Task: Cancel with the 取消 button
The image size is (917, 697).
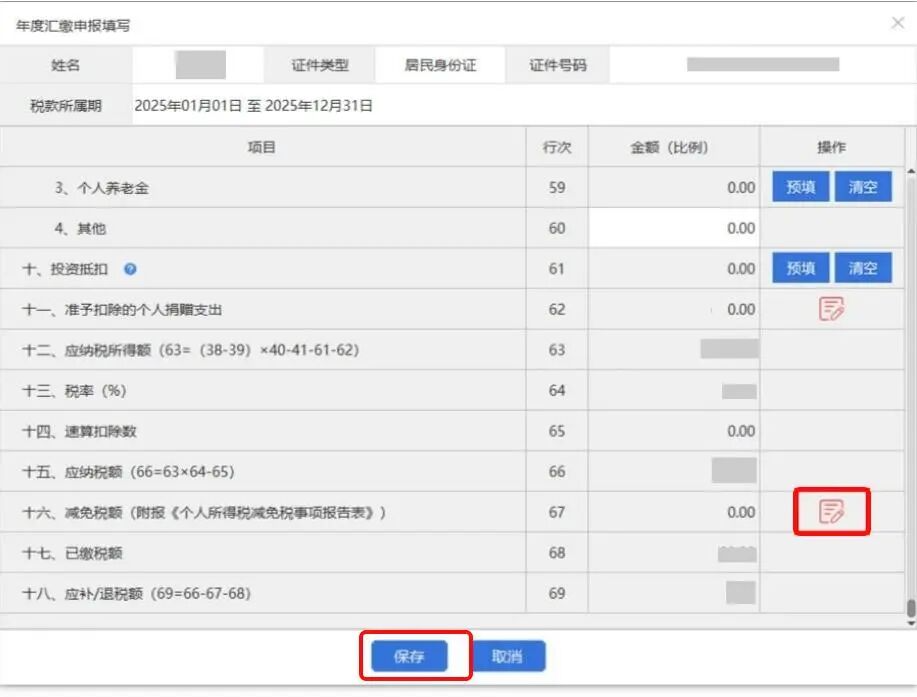Action: (x=508, y=656)
